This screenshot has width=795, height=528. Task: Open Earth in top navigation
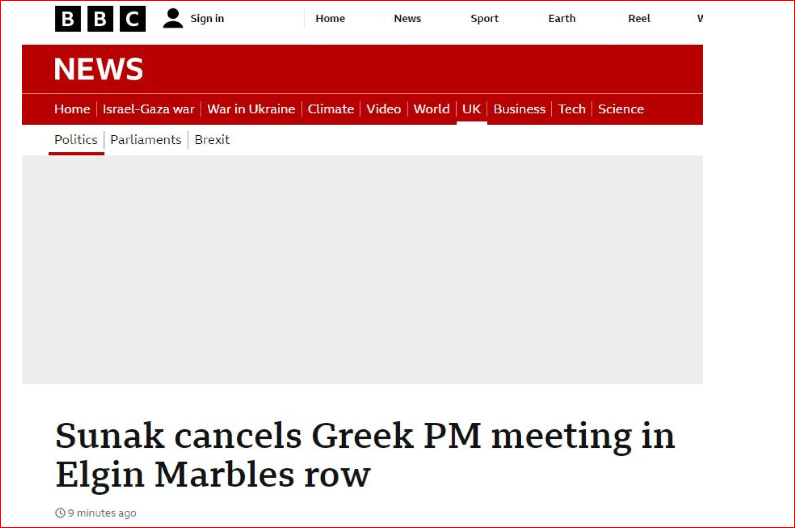[x=562, y=19]
